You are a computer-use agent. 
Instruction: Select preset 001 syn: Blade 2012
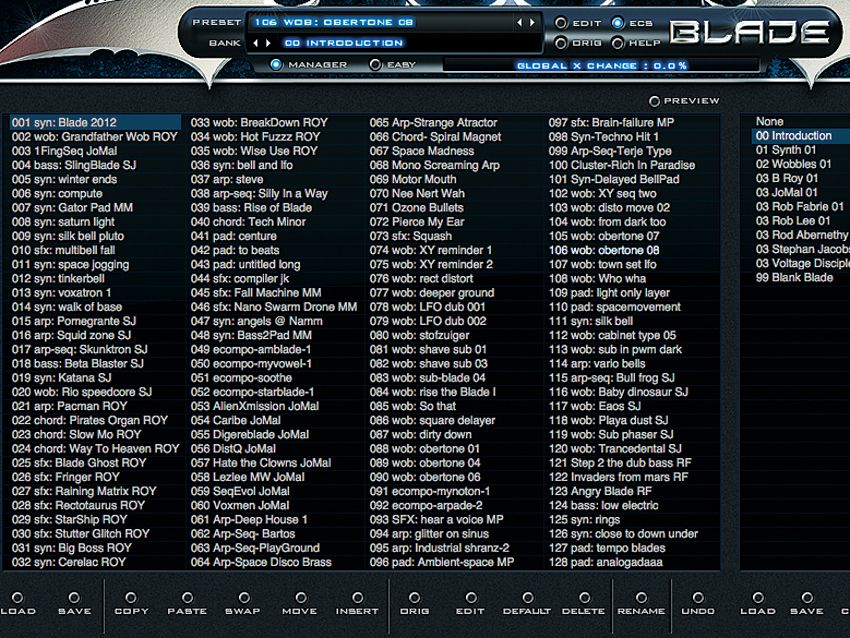click(95, 123)
